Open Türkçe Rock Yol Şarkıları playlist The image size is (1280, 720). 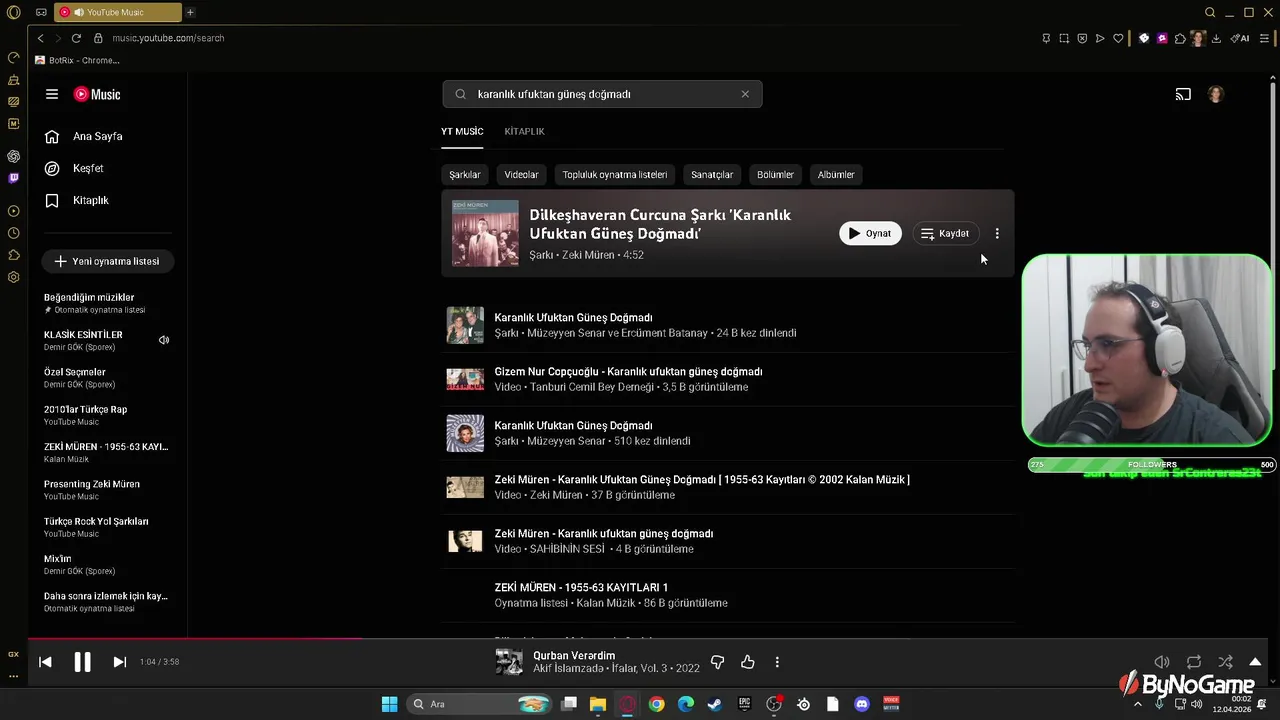coord(107,527)
